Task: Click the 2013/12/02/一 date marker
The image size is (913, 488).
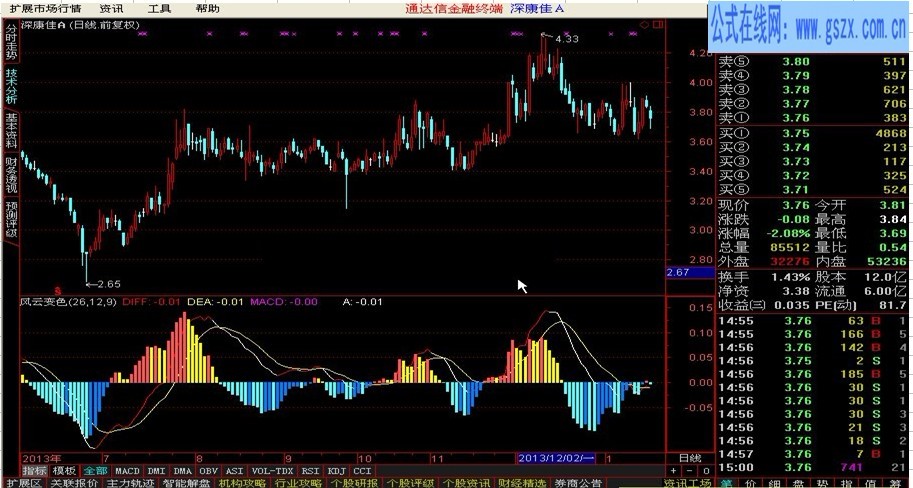Action: coord(555,458)
